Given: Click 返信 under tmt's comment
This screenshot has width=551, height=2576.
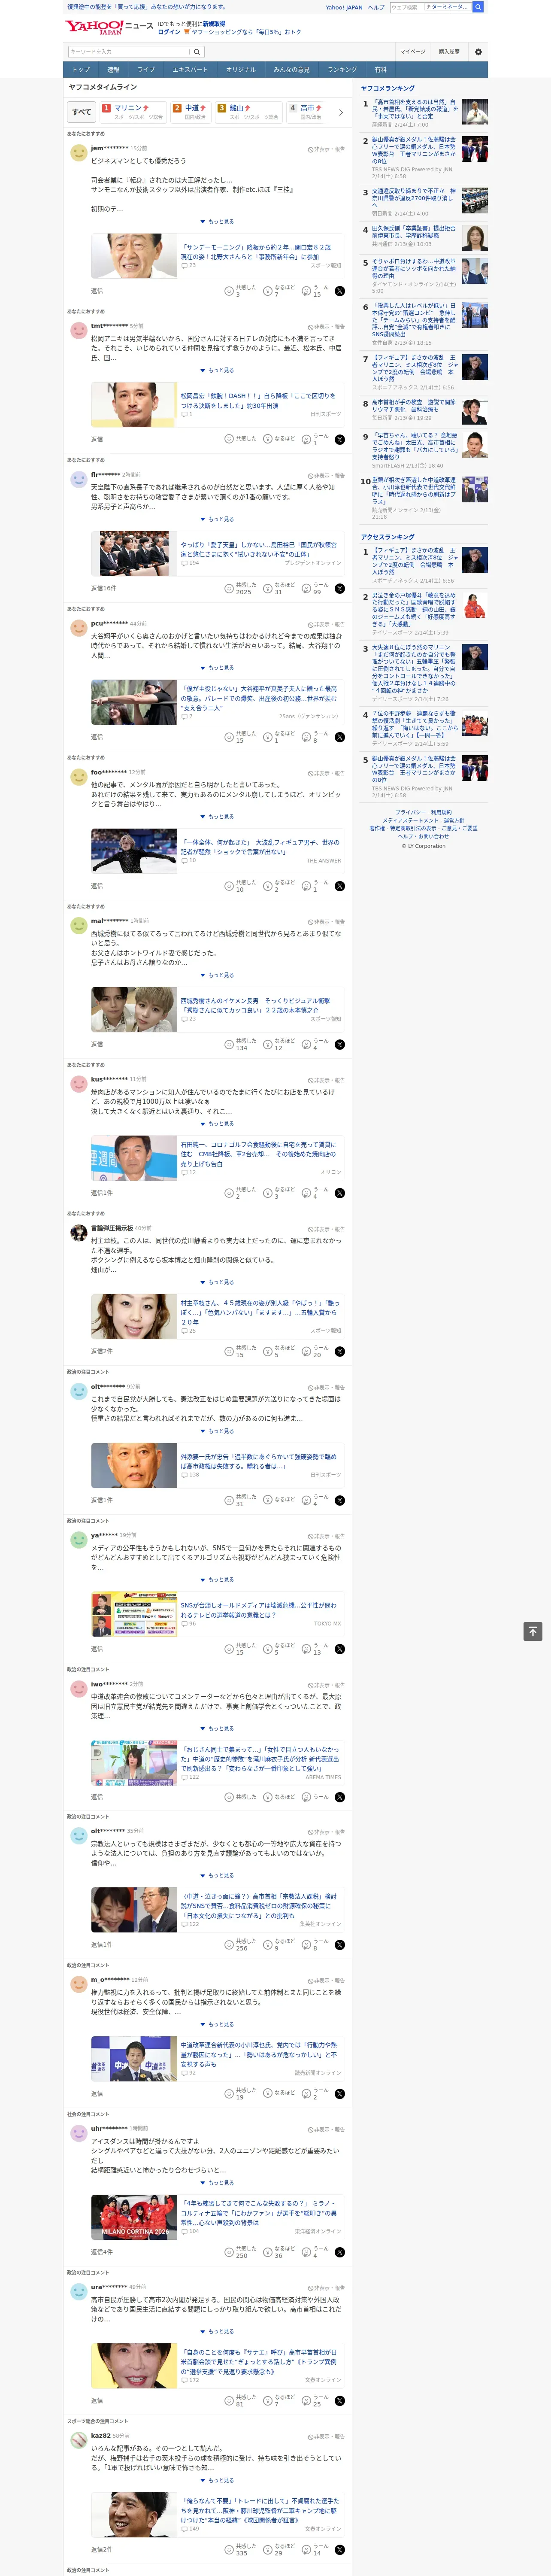Looking at the screenshot, I should pyautogui.click(x=97, y=439).
